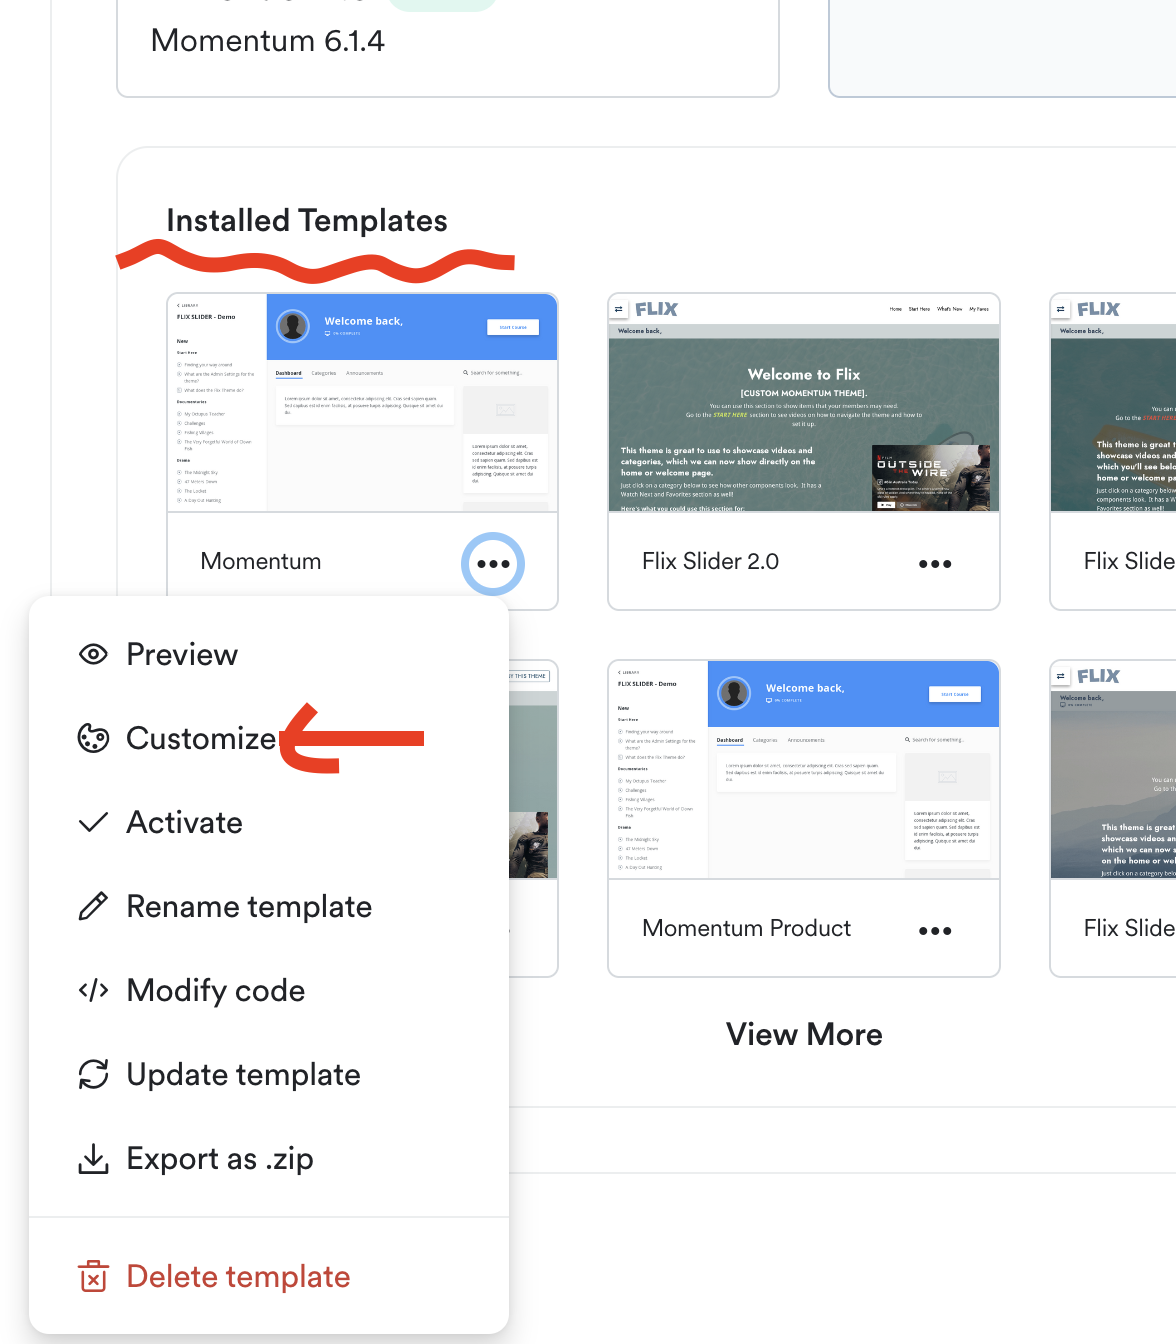Click the Installed Templates heading
This screenshot has width=1176, height=1344.
(307, 221)
